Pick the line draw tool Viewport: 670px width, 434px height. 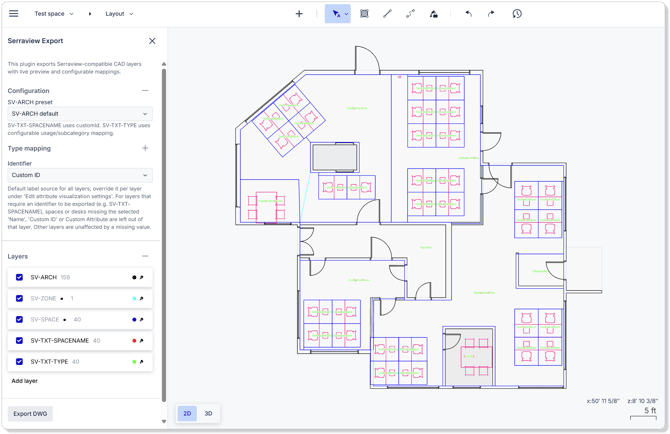tap(387, 14)
